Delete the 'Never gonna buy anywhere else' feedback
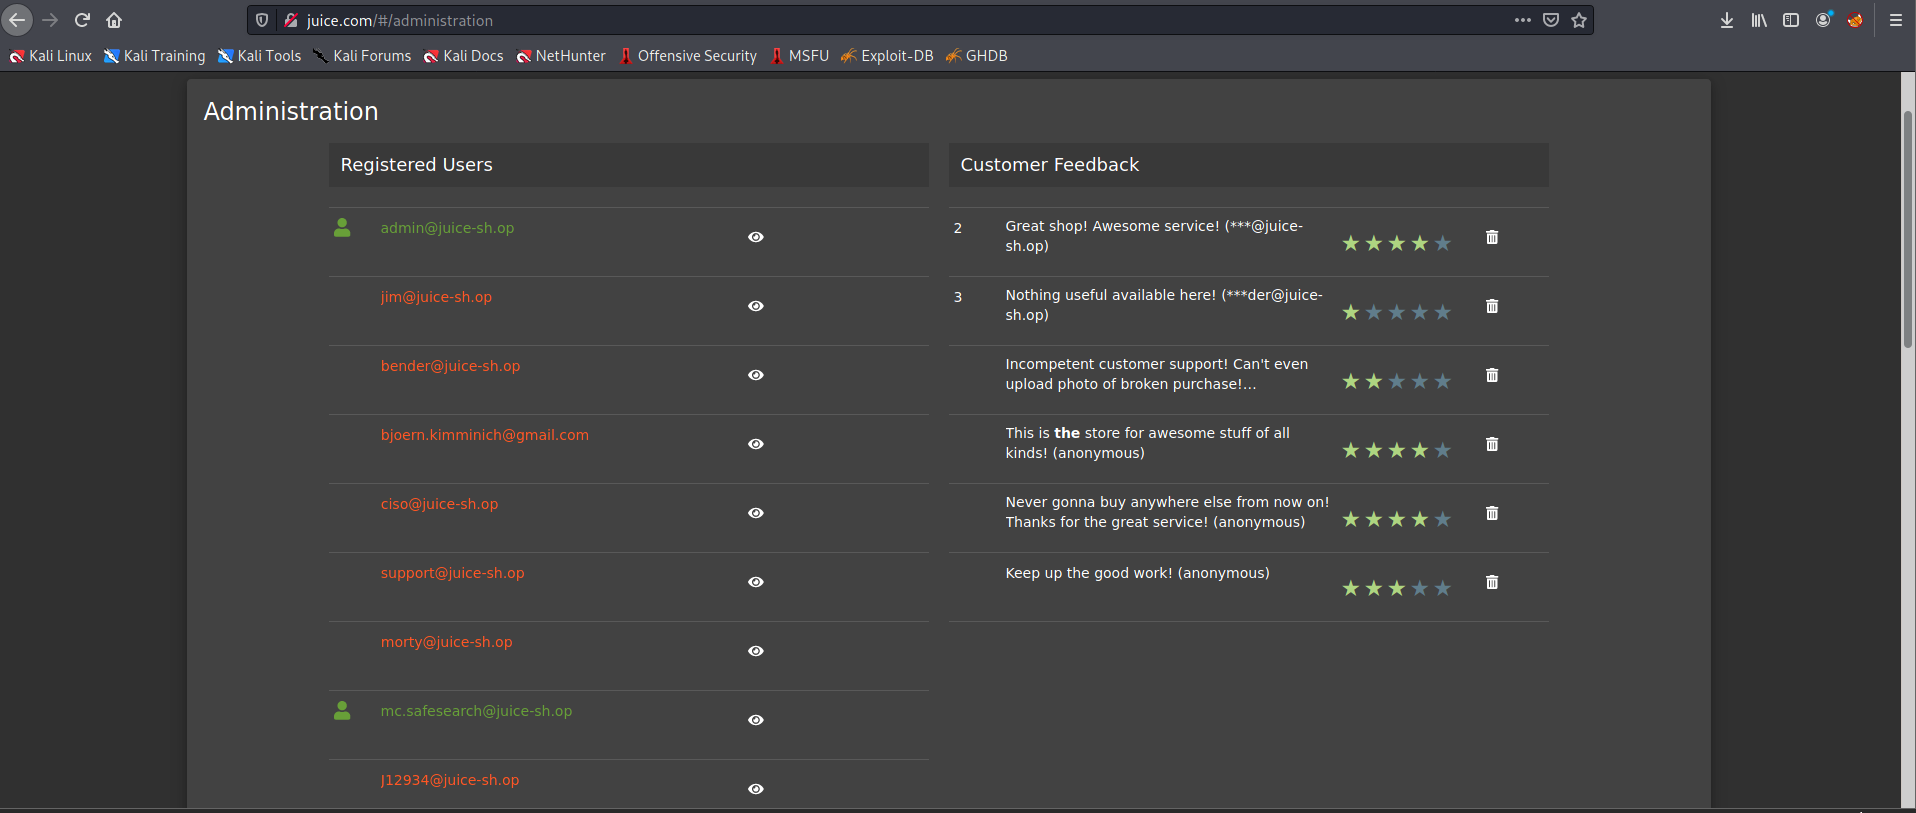 [x=1492, y=513]
